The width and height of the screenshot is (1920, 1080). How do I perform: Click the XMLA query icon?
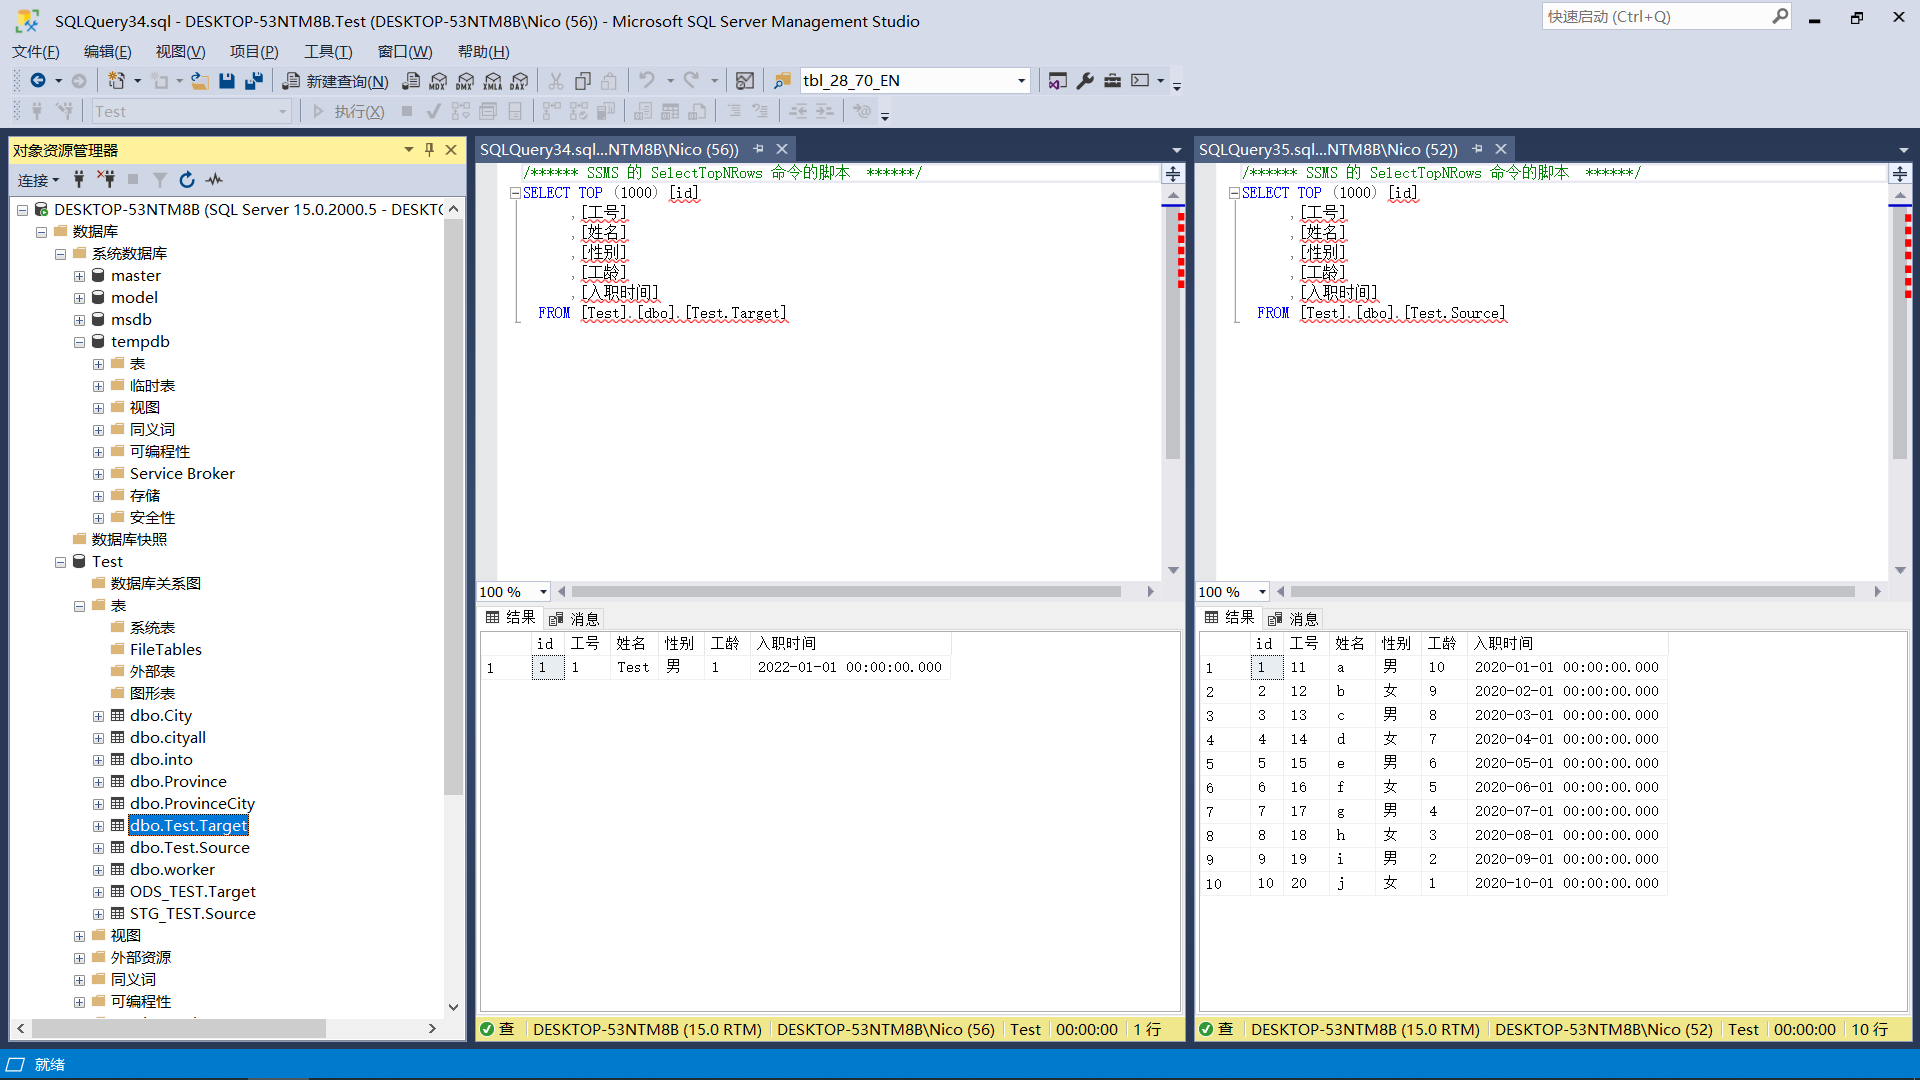(x=492, y=81)
